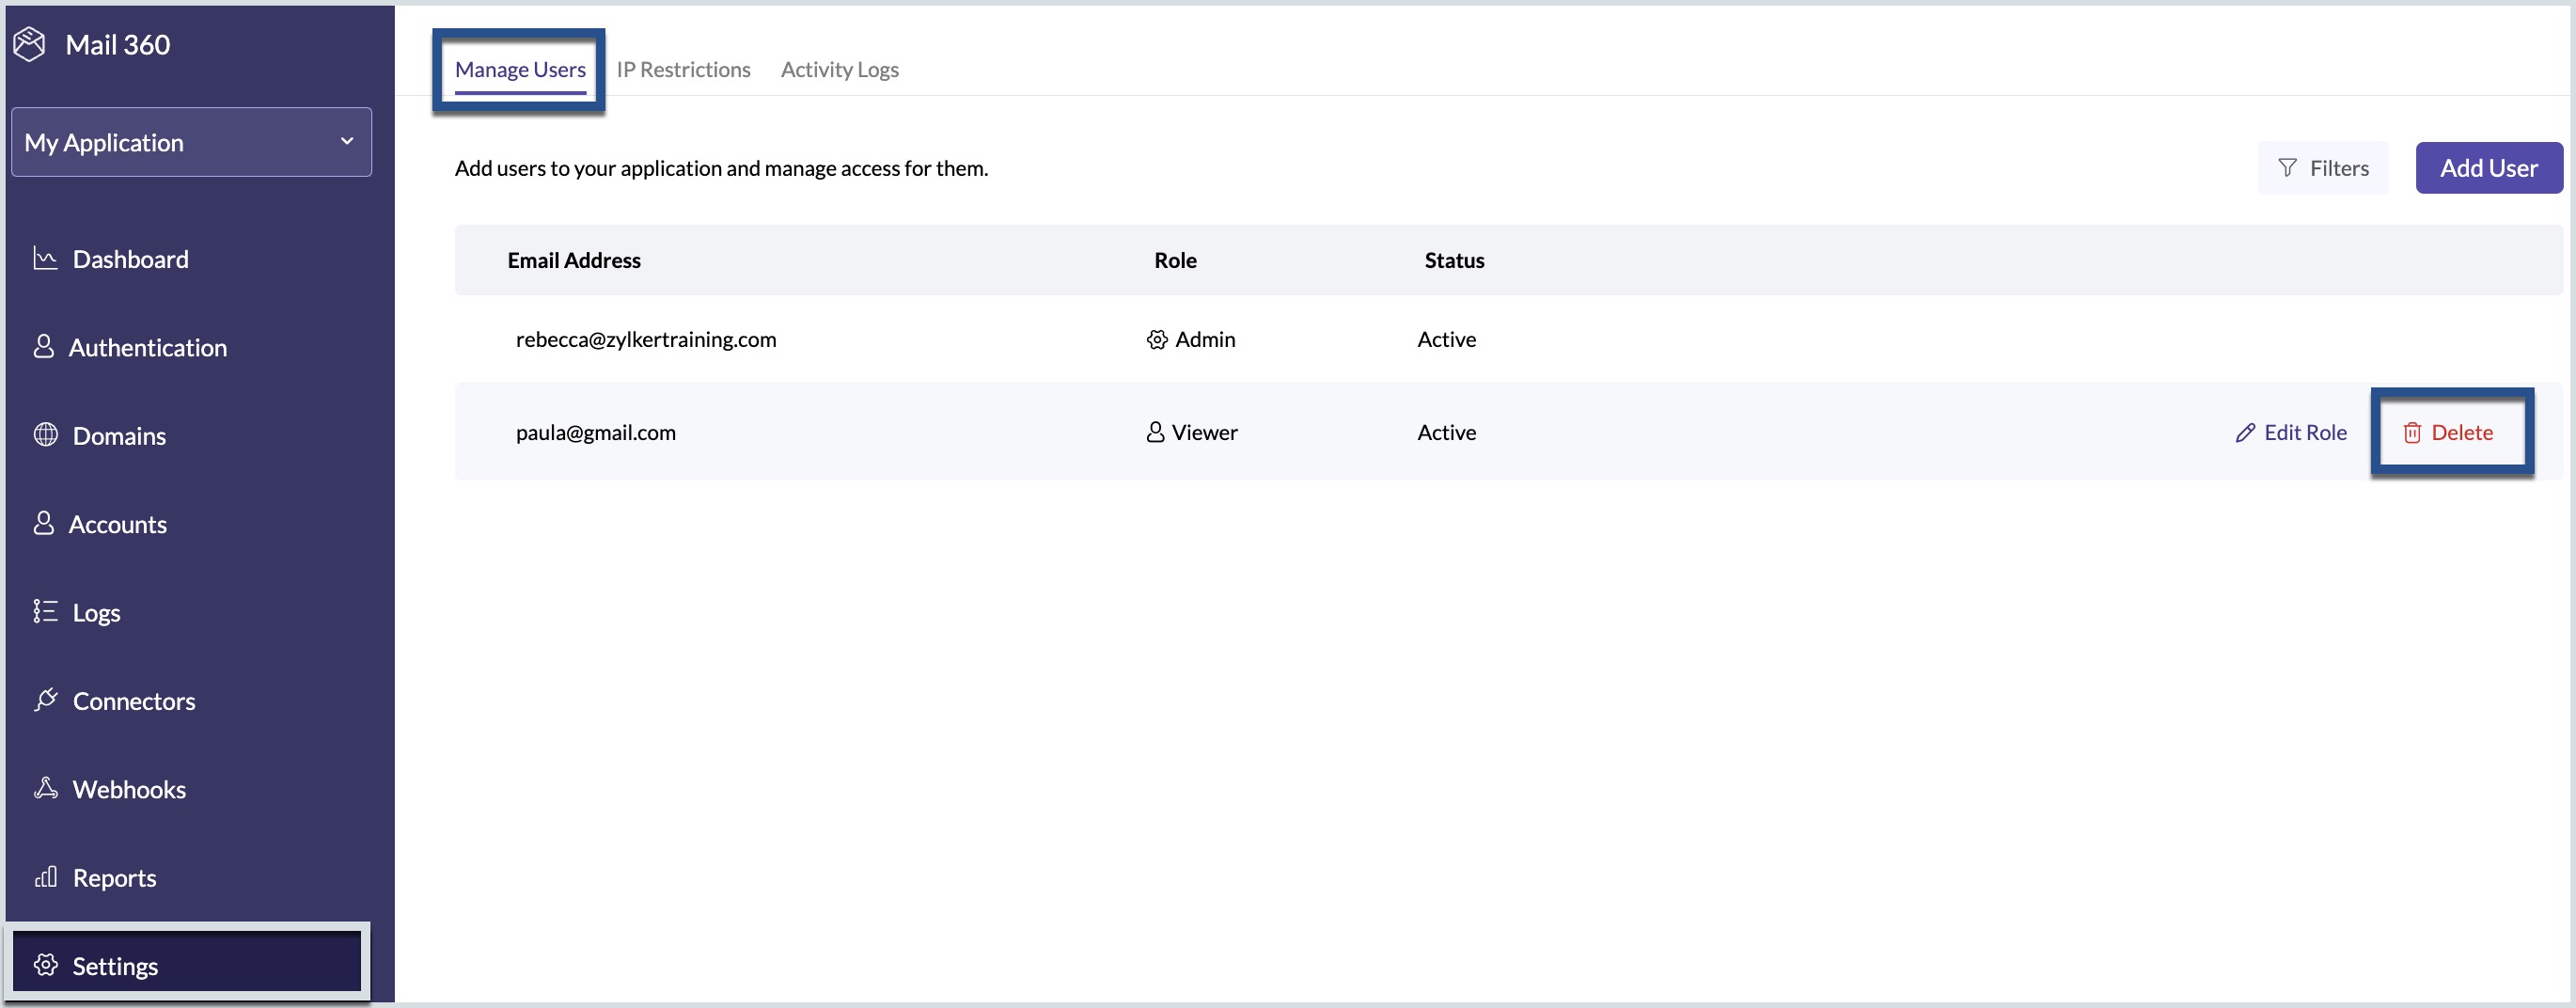
Task: Click paula's Active status
Action: 1446,432
